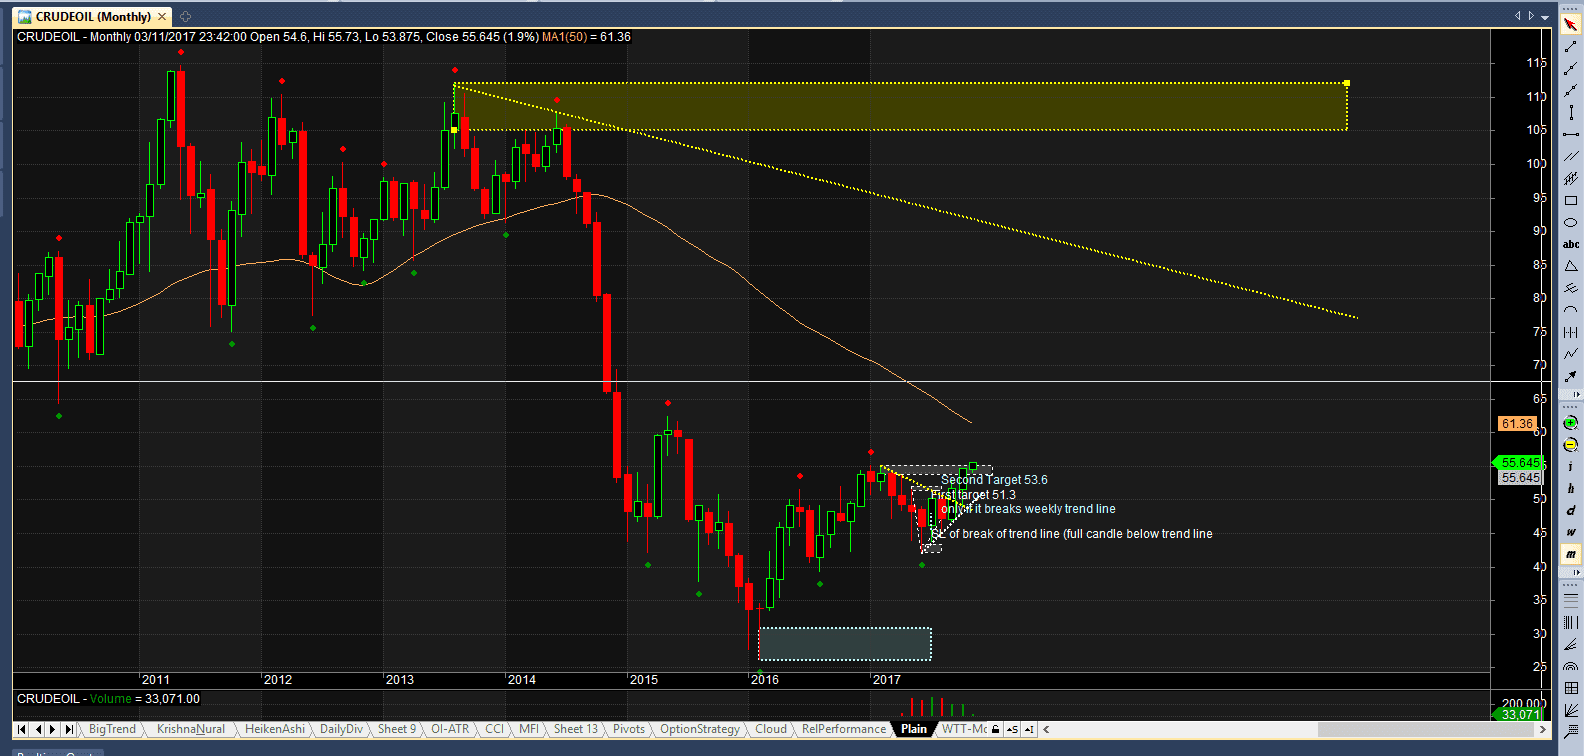Toggle the sheet lock icon
Screen dimensions: 1584x756
995,729
